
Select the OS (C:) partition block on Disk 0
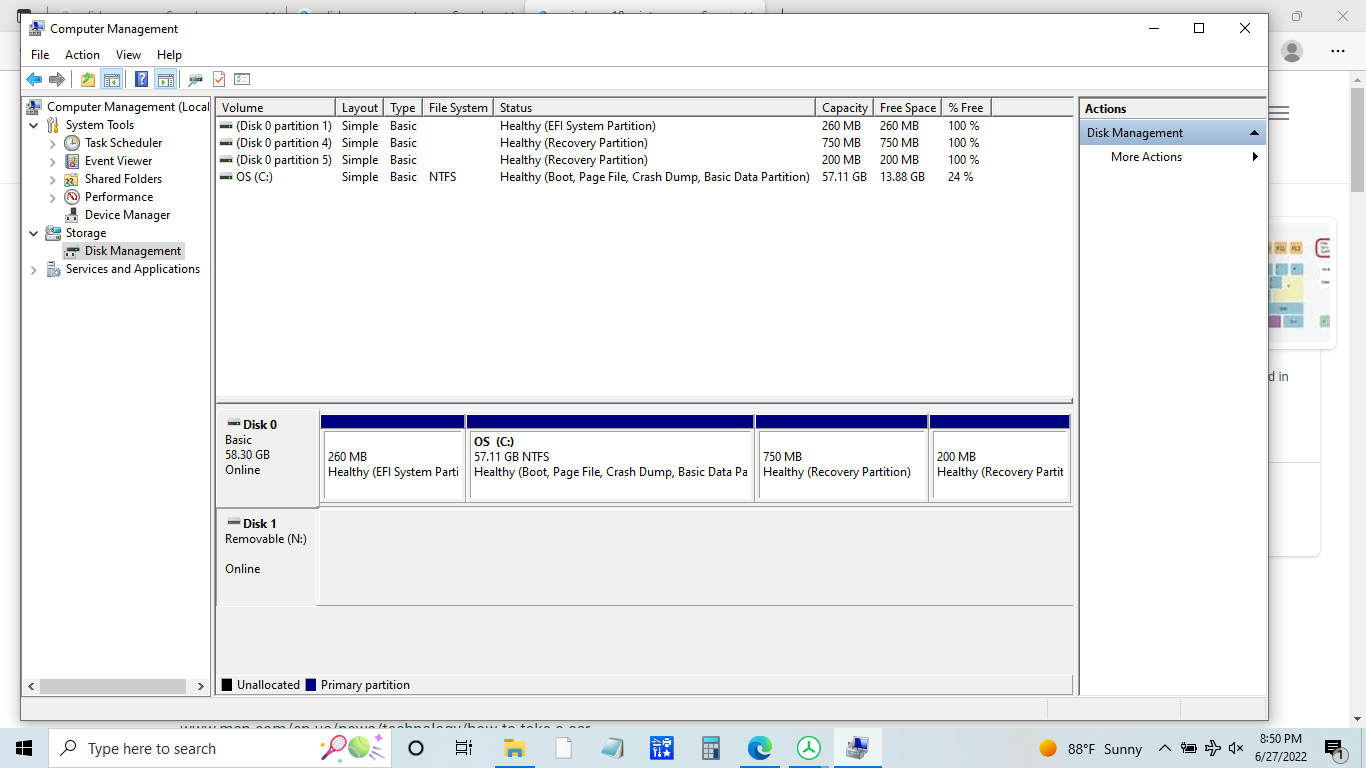click(610, 465)
